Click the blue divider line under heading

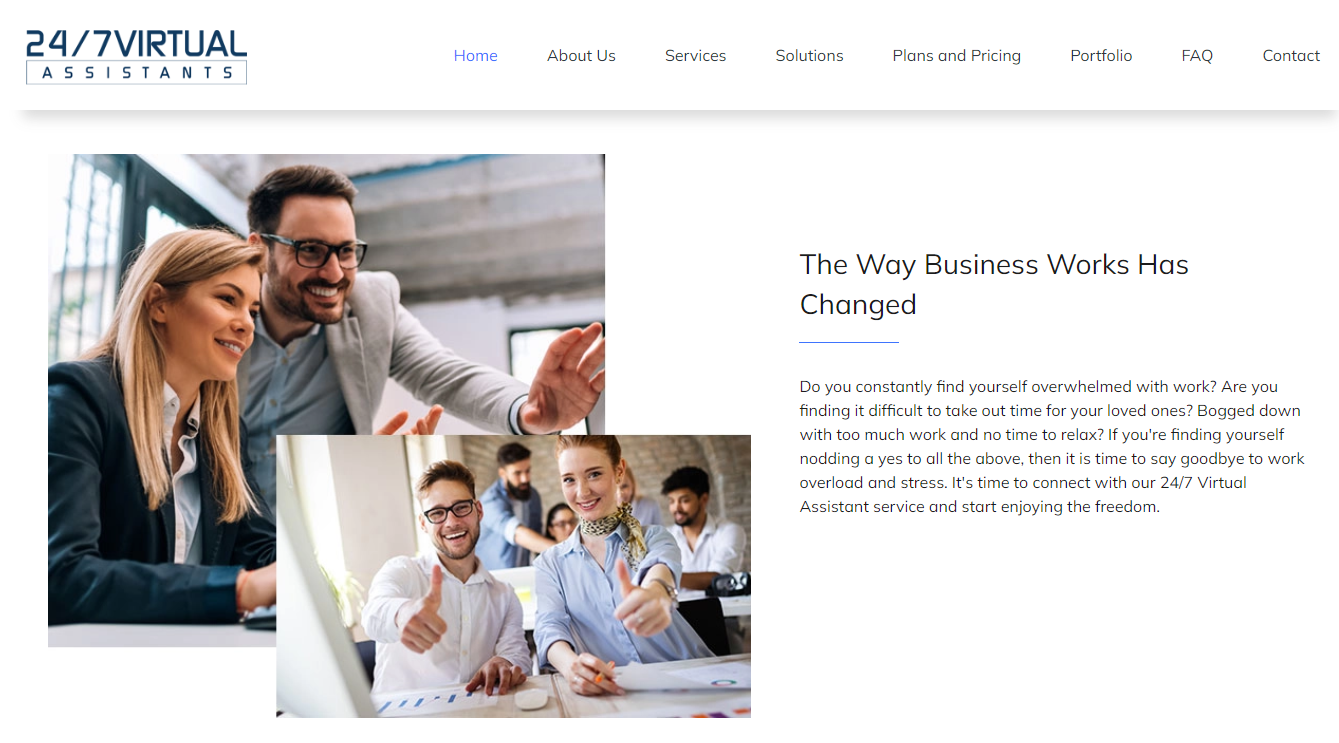(849, 342)
